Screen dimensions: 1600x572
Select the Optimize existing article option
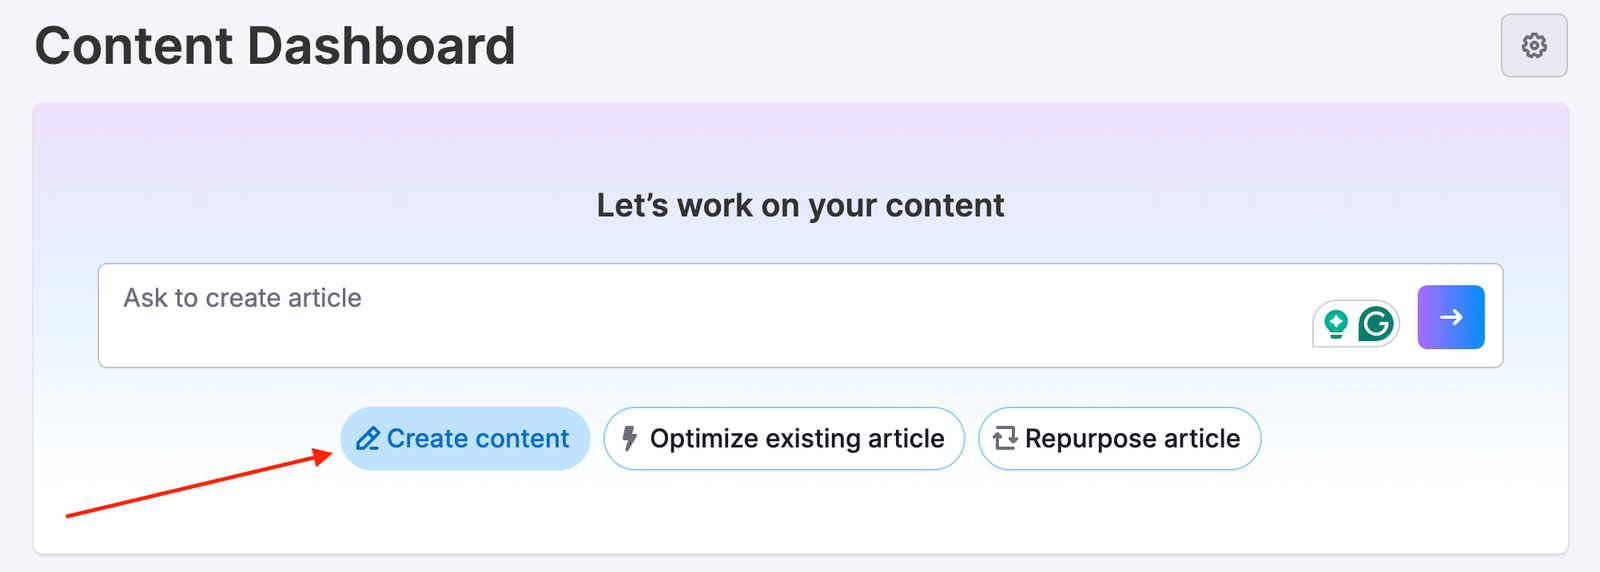point(784,439)
